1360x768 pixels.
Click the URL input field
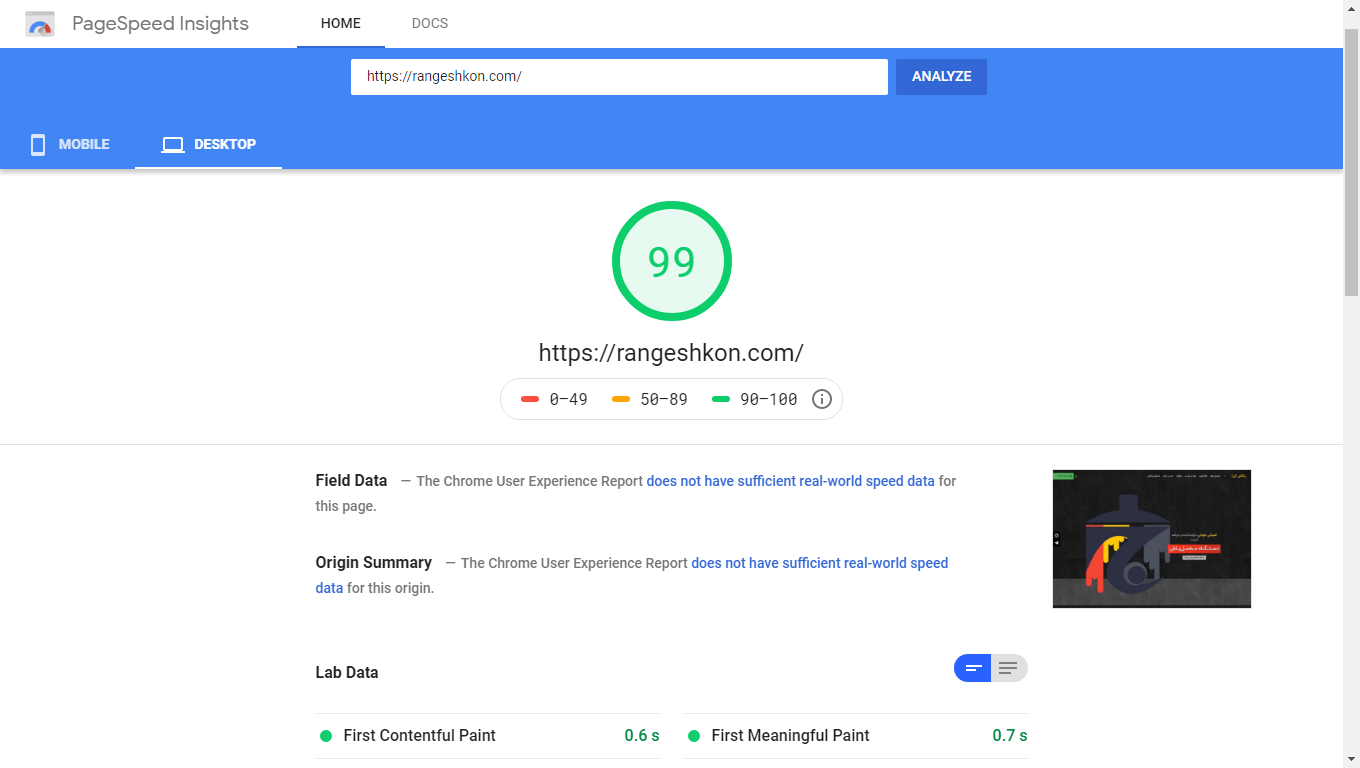pyautogui.click(x=619, y=77)
